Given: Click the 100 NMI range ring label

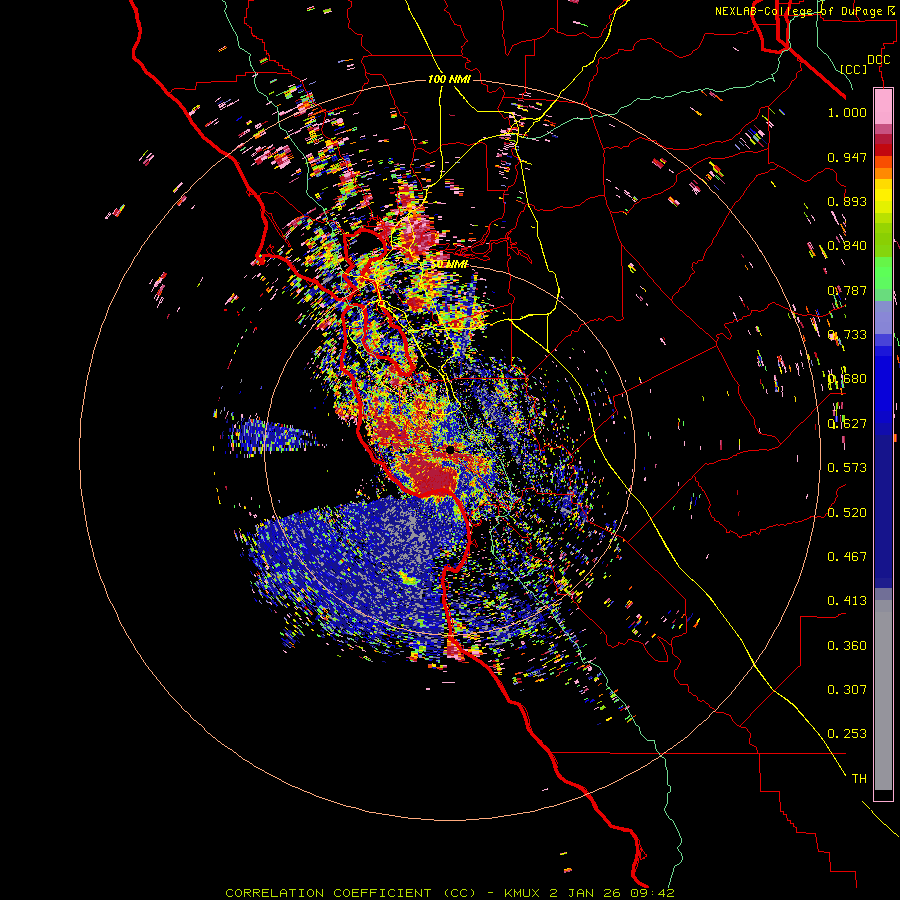Looking at the screenshot, I should coord(449,79).
